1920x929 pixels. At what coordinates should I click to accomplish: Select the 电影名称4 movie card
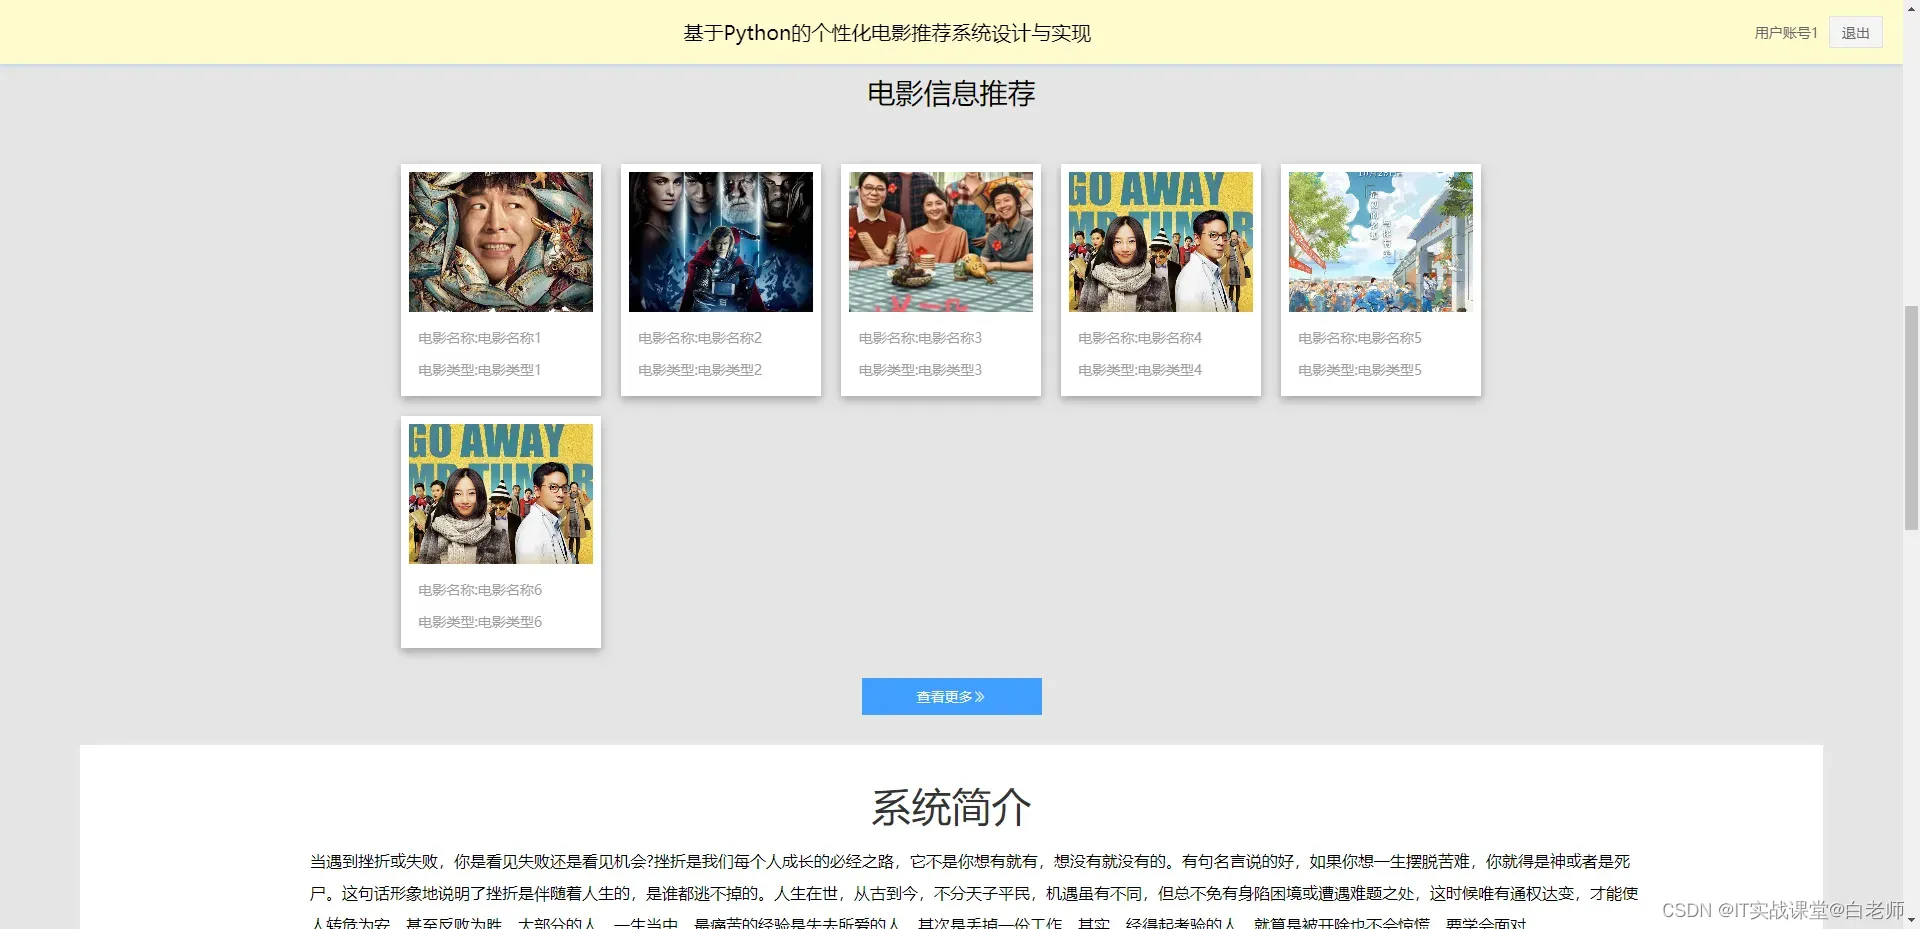pos(1161,281)
